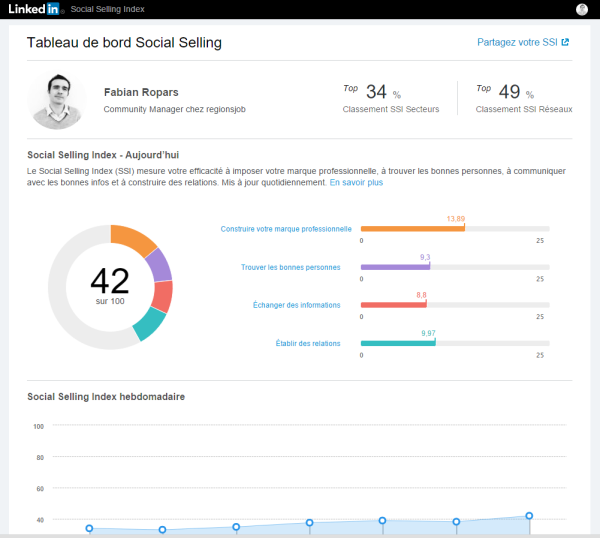This screenshot has height=538, width=600.
Task: Click the orange segment of the donut chart
Action: (x=133, y=240)
